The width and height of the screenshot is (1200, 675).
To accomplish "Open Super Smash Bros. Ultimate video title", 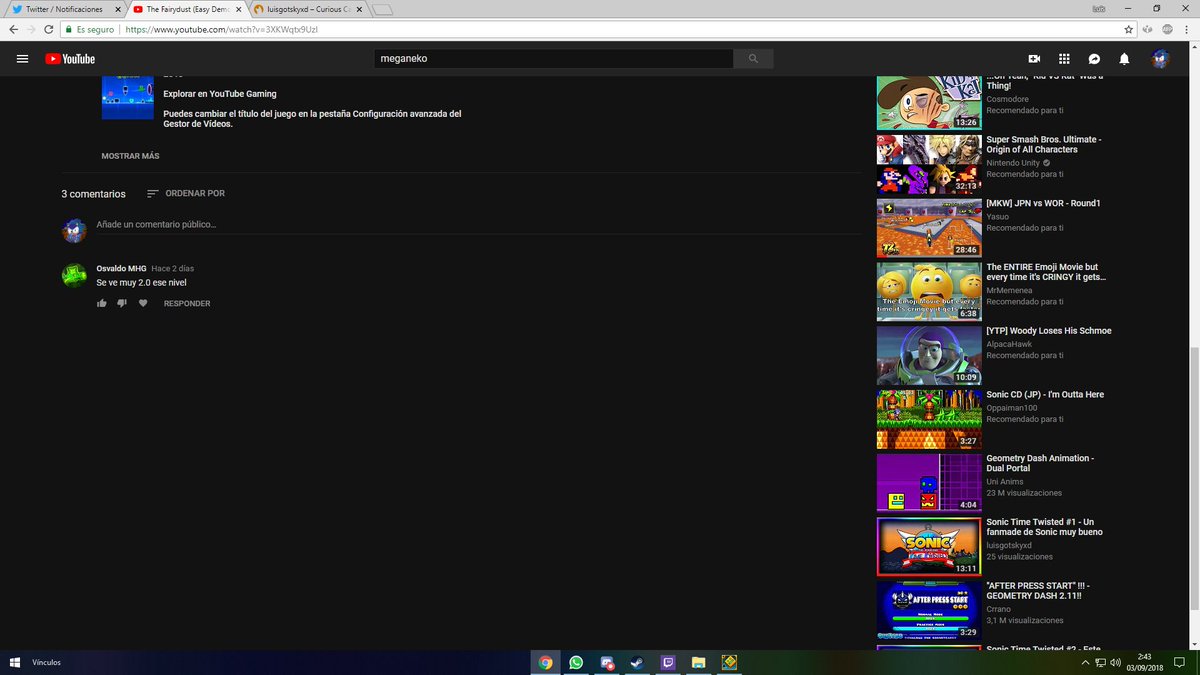I will point(1043,144).
